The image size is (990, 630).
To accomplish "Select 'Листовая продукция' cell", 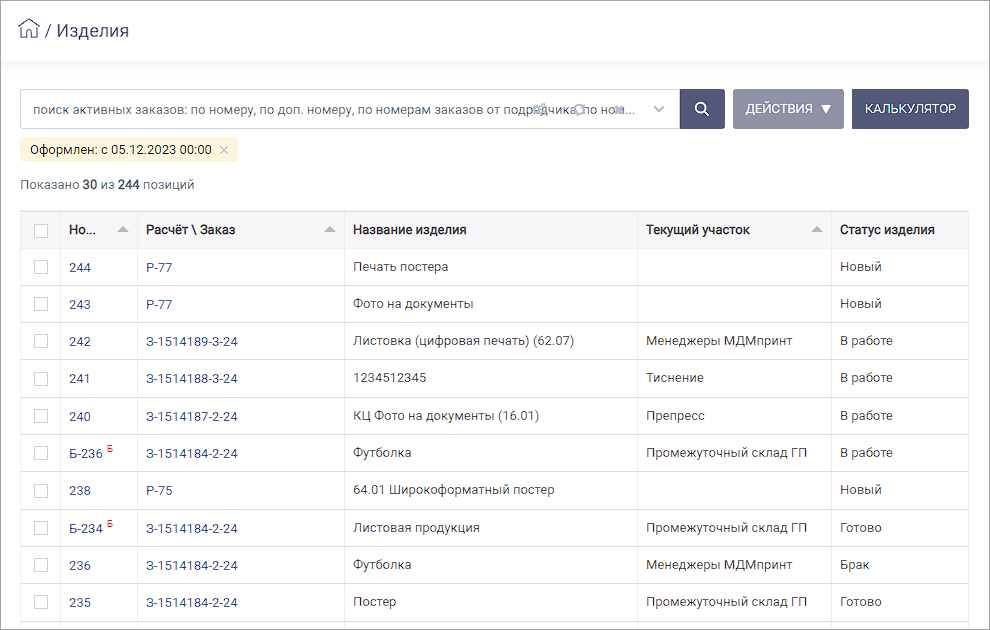I will [416, 528].
